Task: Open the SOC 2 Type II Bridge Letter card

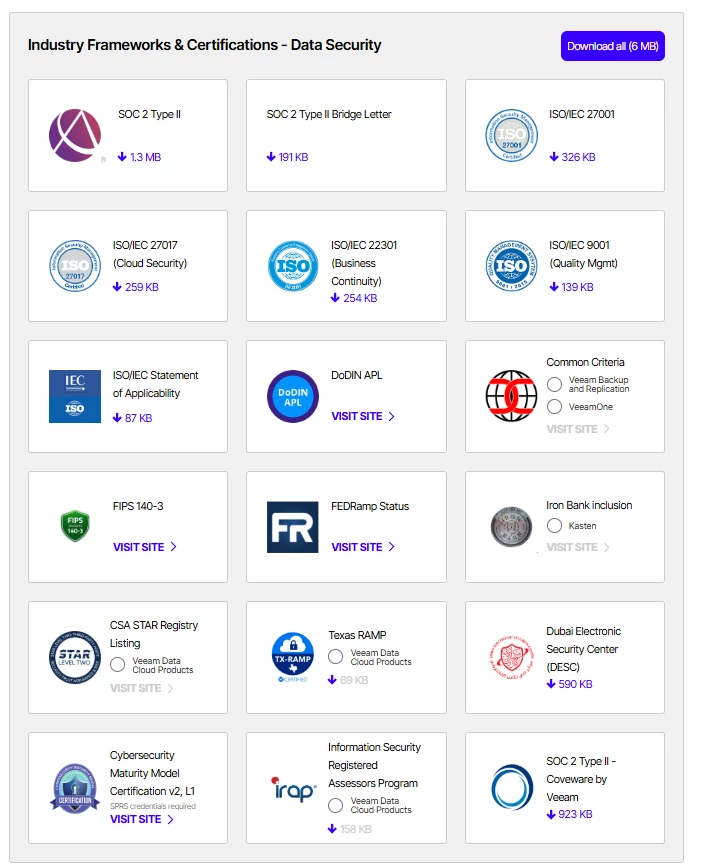Action: pyautogui.click(x=346, y=135)
